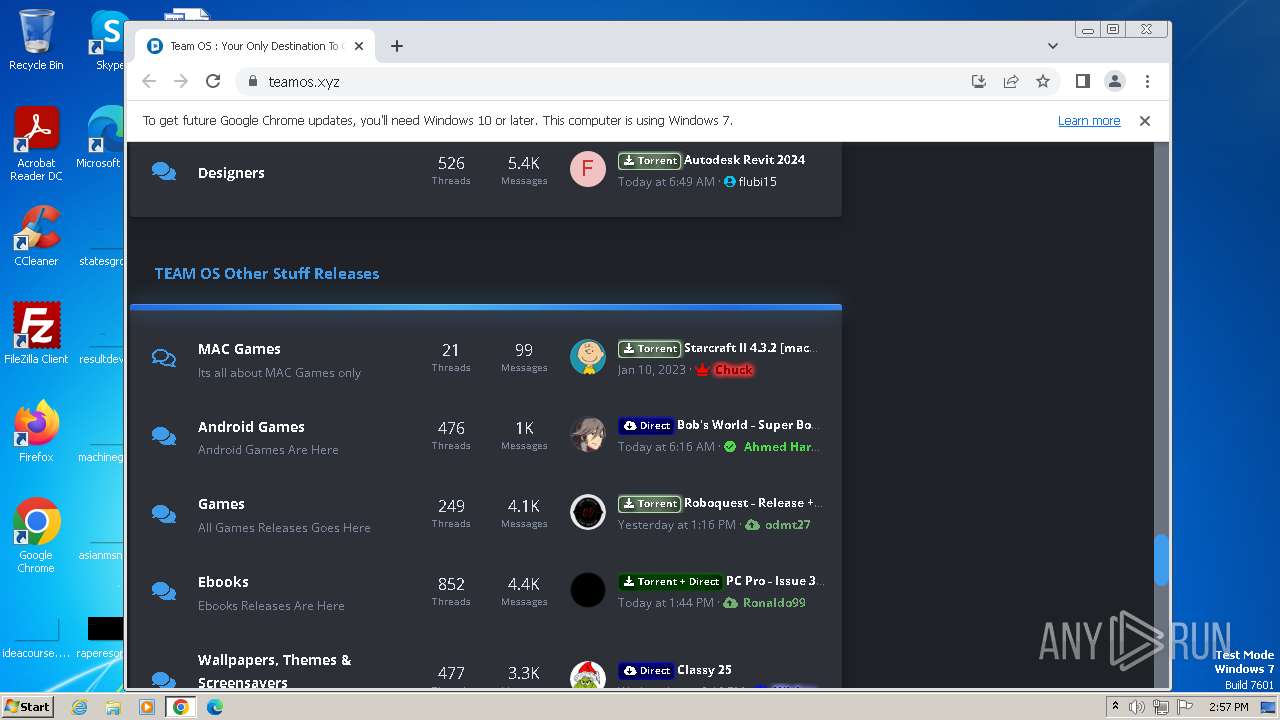Open Roboquest - Release thread
Viewport: 1280px width, 720px height.
click(753, 503)
